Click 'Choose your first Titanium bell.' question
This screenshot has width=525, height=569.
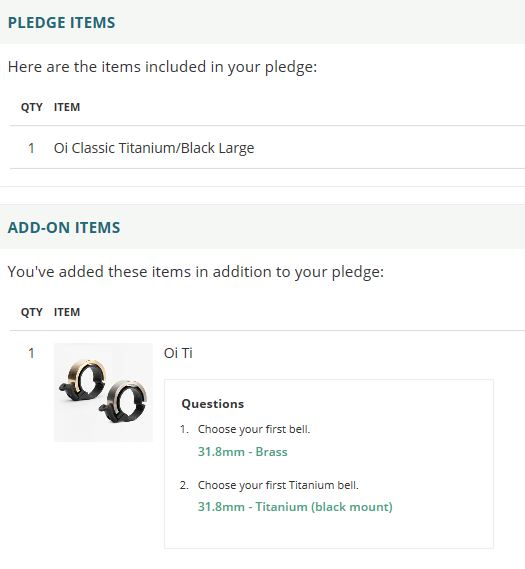click(278, 485)
